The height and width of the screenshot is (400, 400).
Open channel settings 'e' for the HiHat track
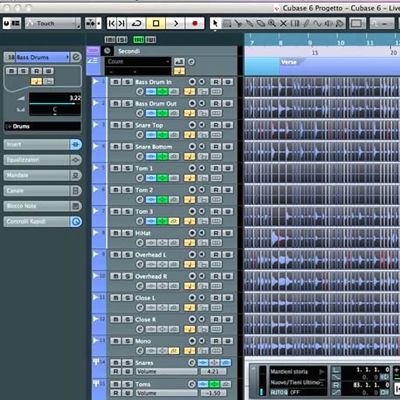[x=140, y=243]
